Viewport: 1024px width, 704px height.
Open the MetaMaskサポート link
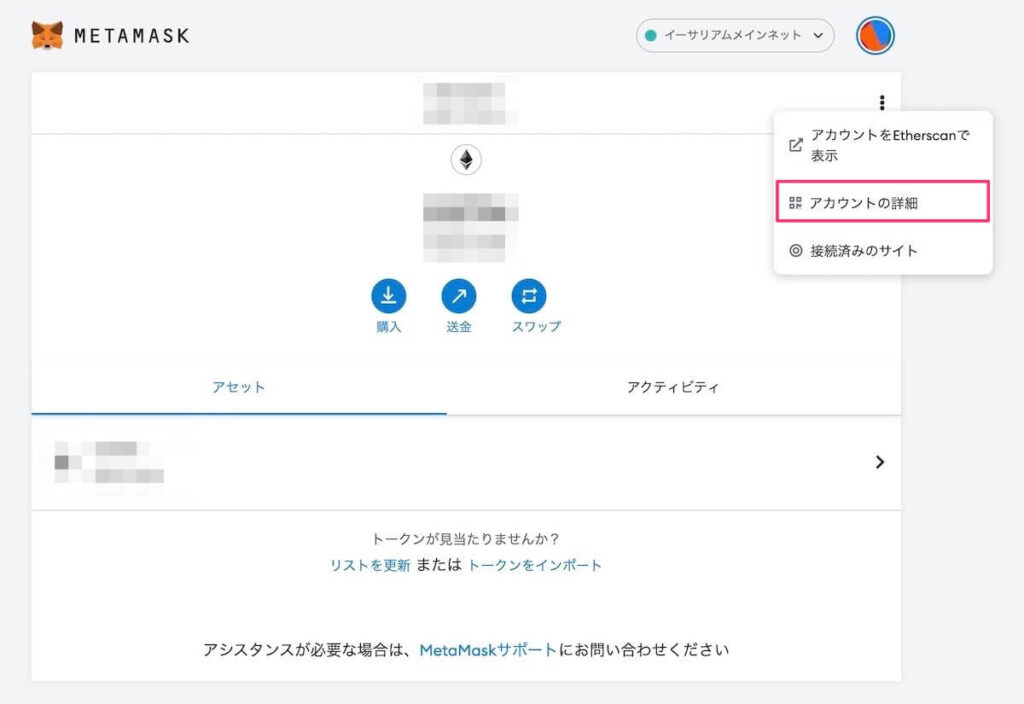click(488, 650)
